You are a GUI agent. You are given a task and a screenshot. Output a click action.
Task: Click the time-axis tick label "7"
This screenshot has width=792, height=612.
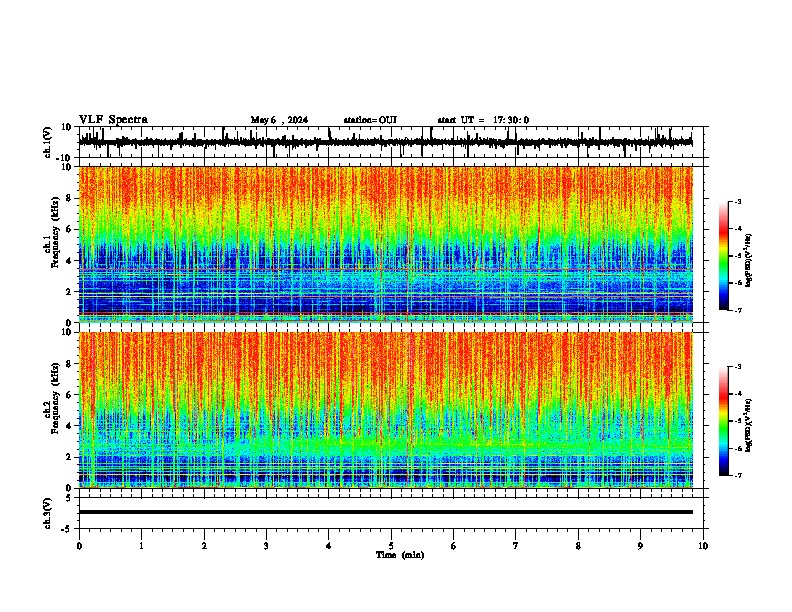516,546
